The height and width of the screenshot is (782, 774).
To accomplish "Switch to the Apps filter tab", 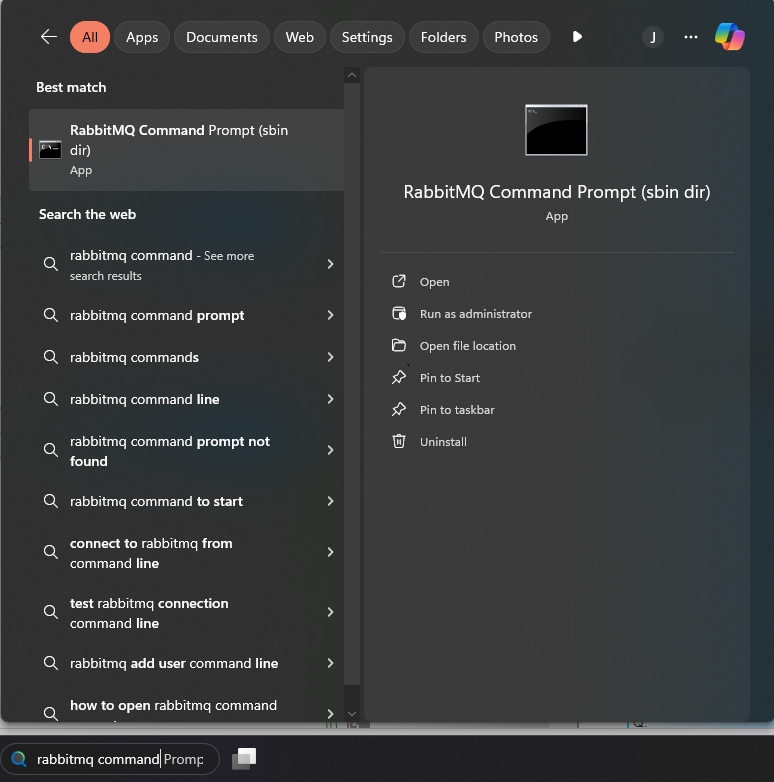I will tap(142, 37).
